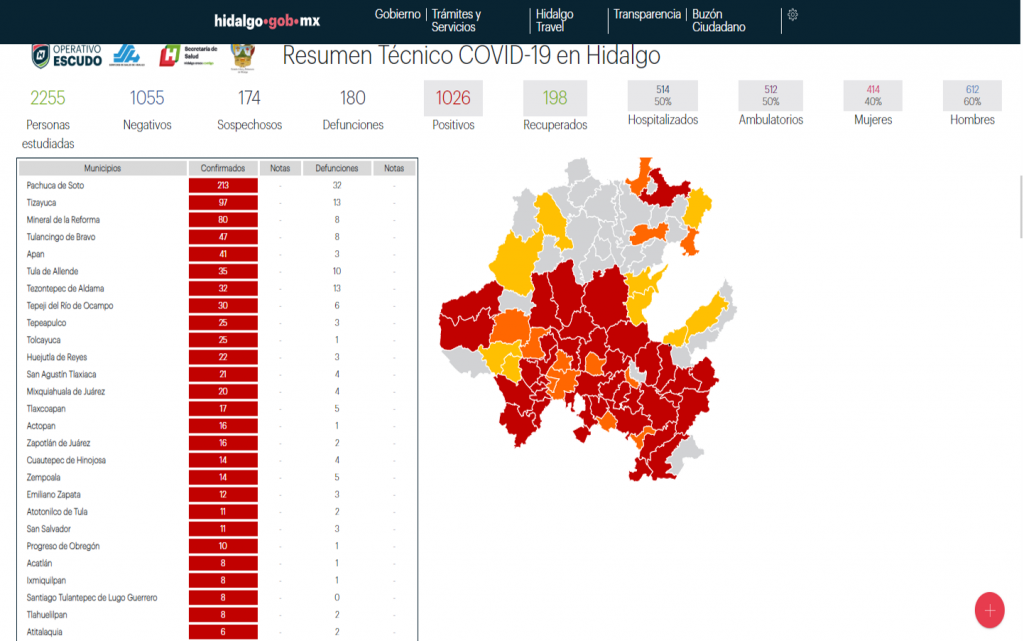
Task: Click the page's vertical scrollbar
Action: coord(1019,200)
